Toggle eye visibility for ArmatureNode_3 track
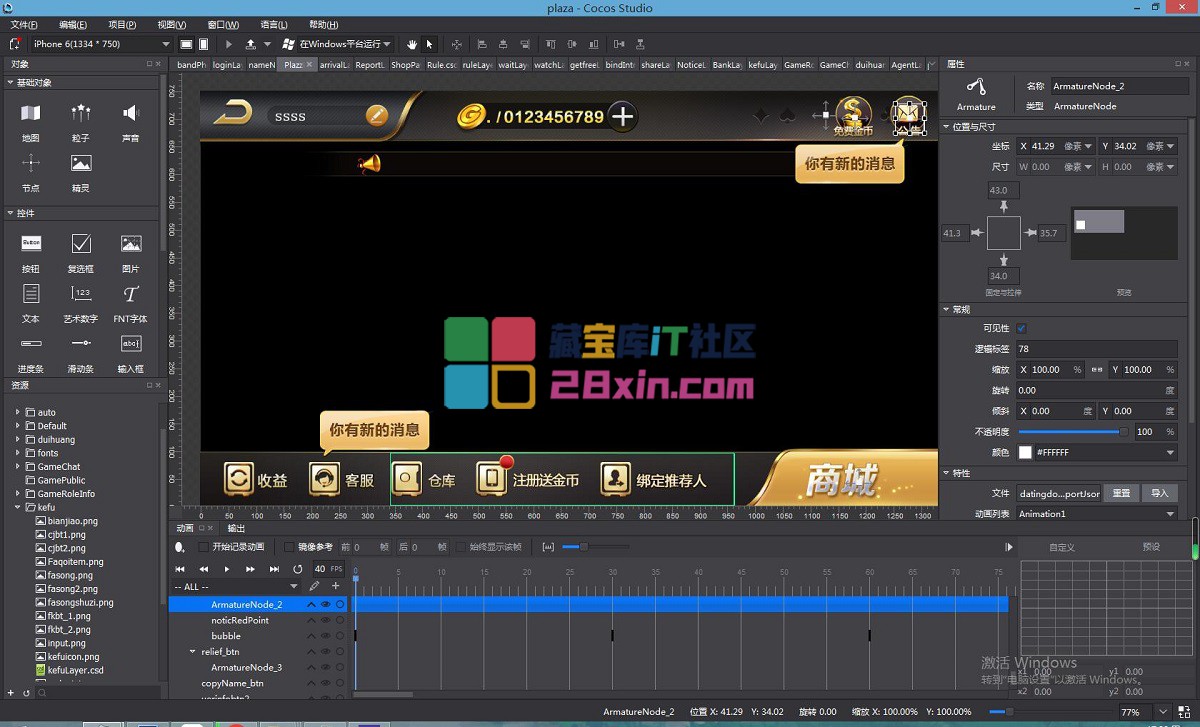 point(325,667)
